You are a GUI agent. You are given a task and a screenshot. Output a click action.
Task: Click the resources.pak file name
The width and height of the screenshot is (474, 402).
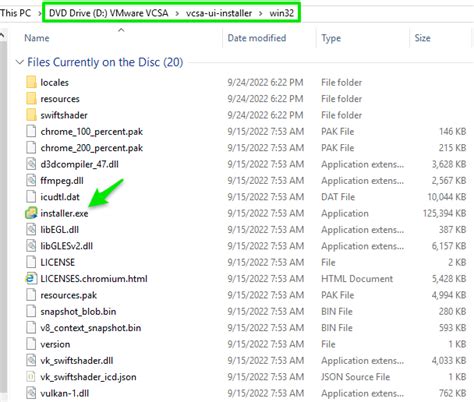[x=69, y=295]
